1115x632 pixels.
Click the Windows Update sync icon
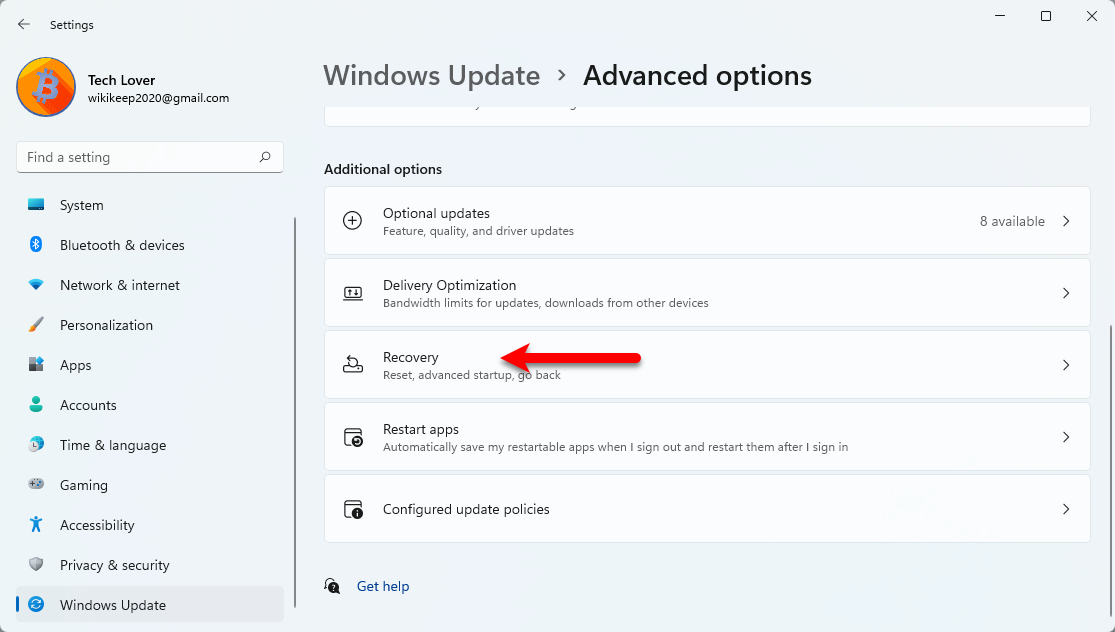[36, 604]
